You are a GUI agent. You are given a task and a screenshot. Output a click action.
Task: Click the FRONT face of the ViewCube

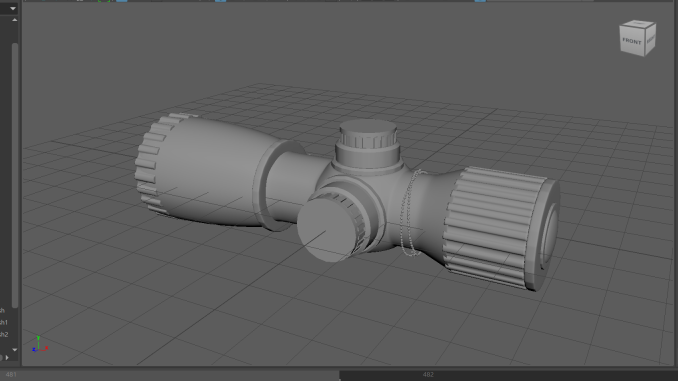[631, 41]
